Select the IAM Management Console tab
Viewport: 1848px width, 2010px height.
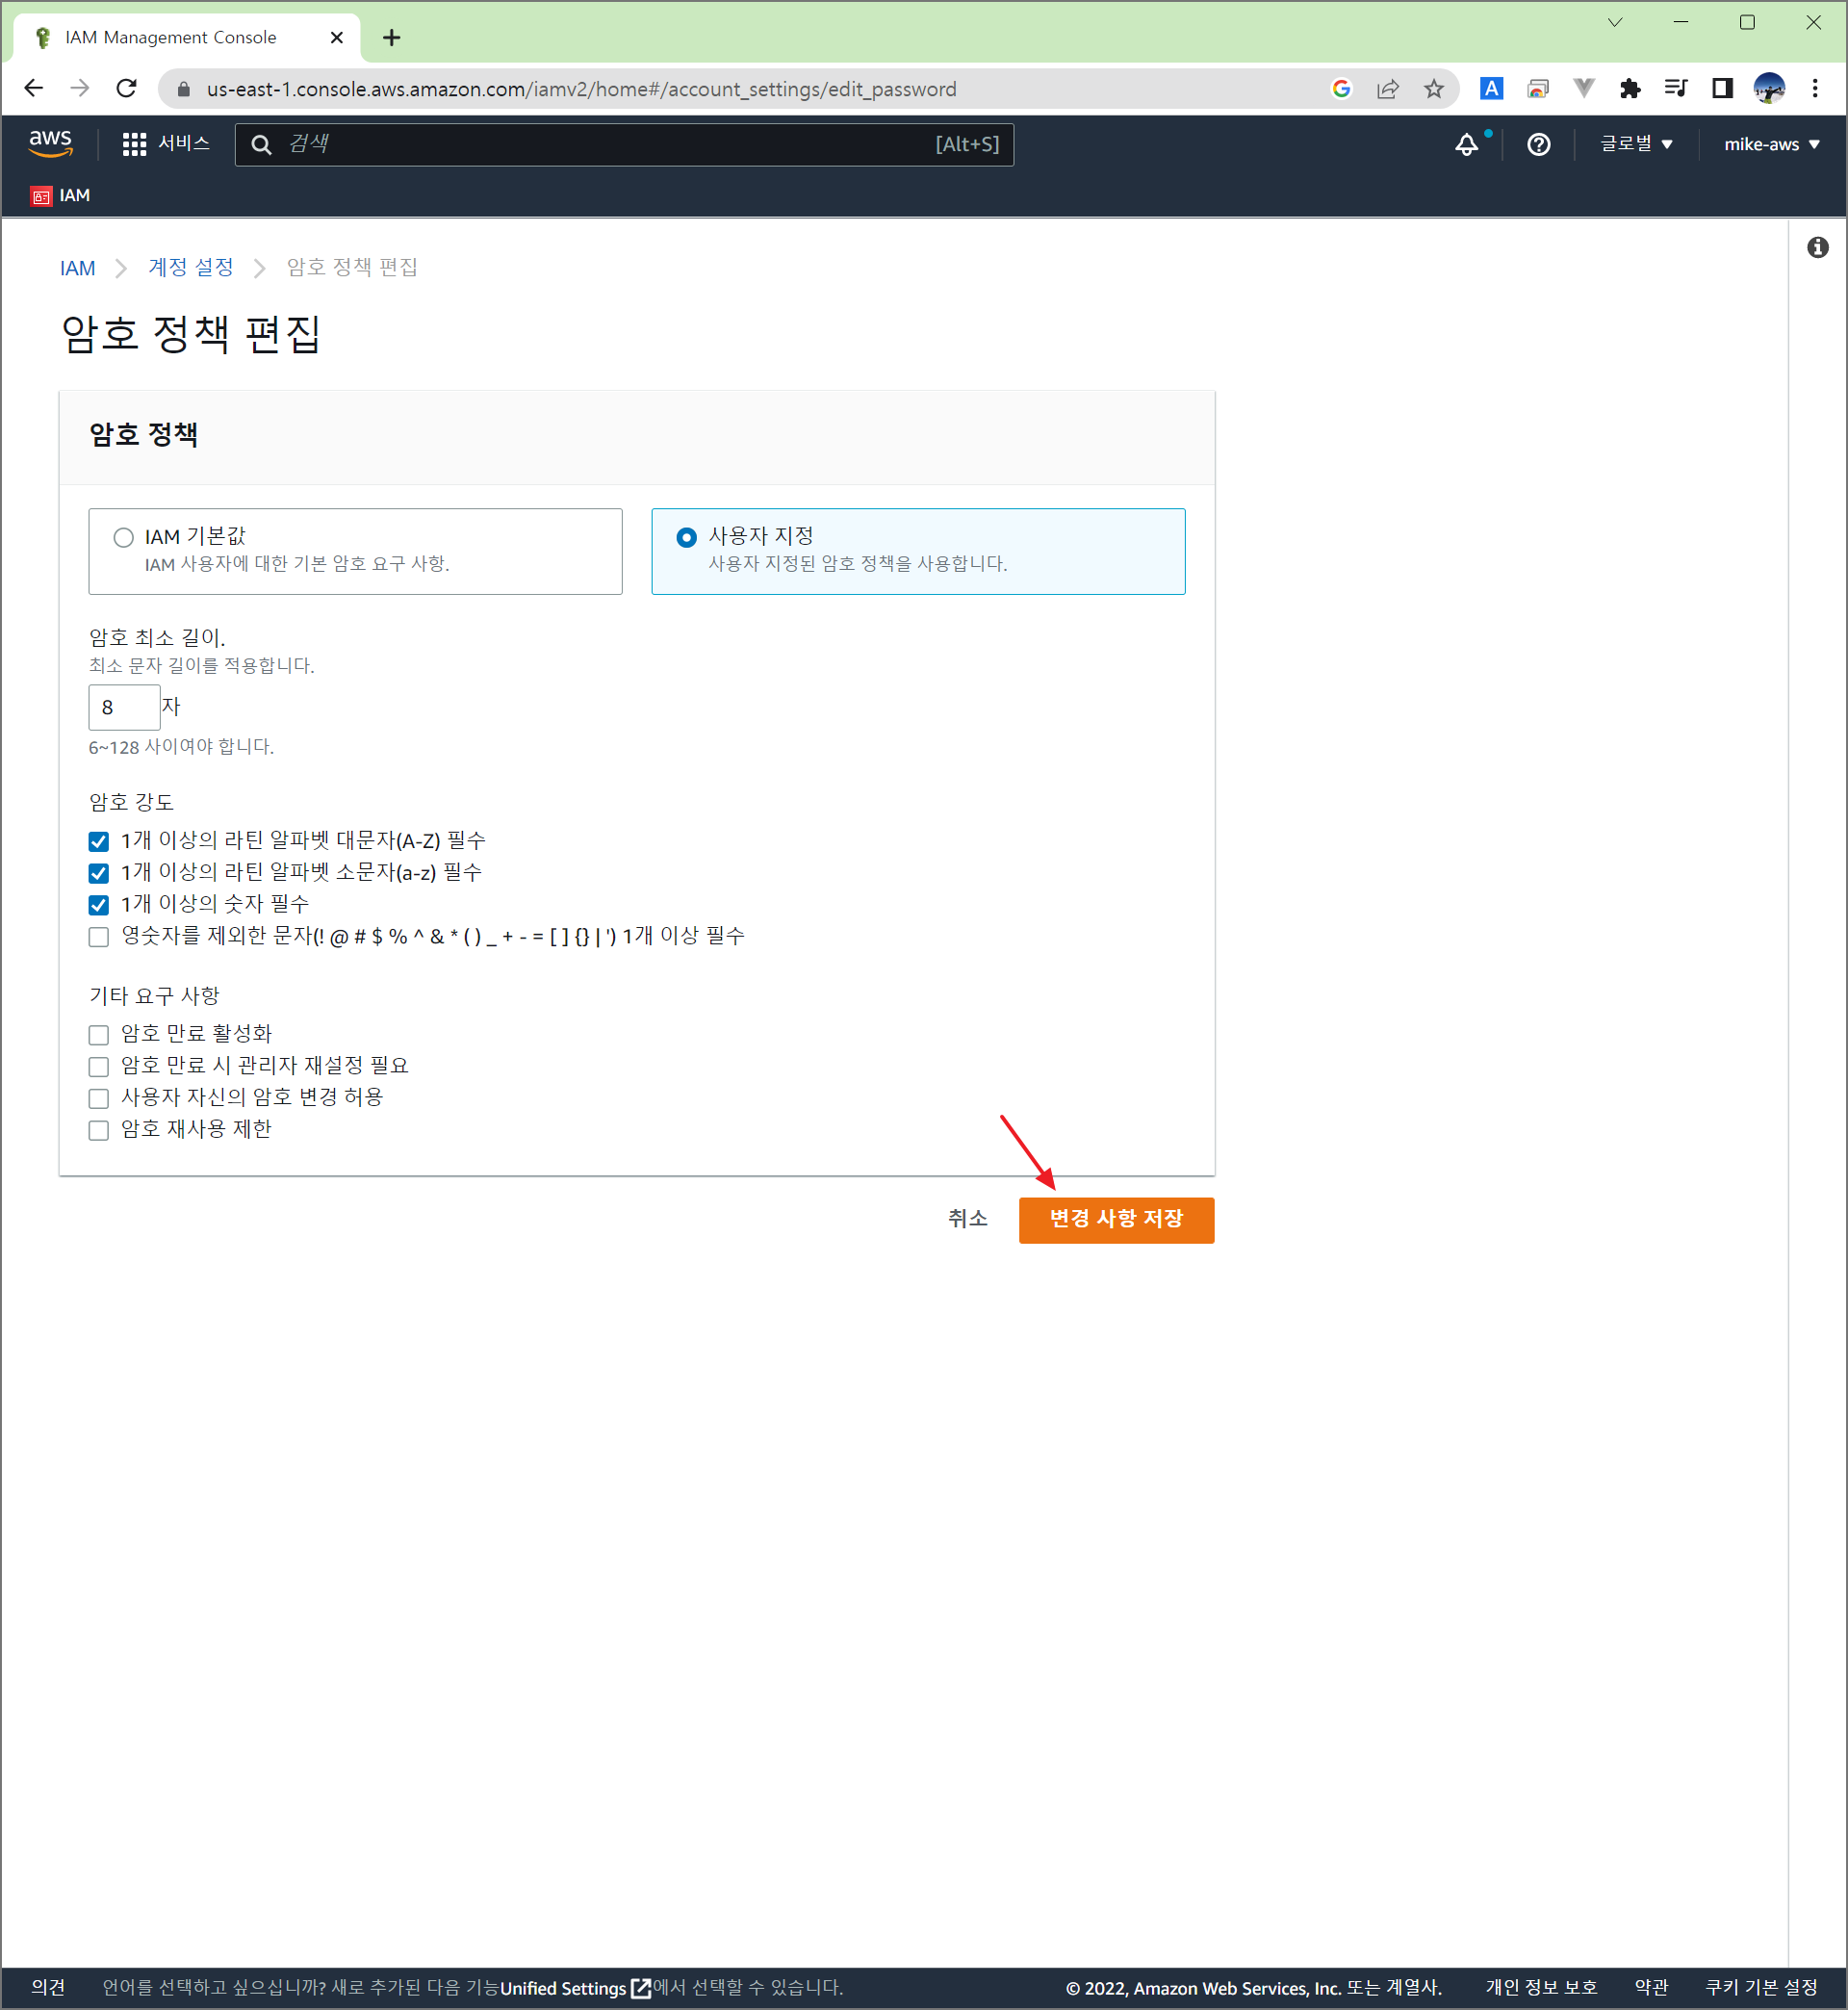186,38
